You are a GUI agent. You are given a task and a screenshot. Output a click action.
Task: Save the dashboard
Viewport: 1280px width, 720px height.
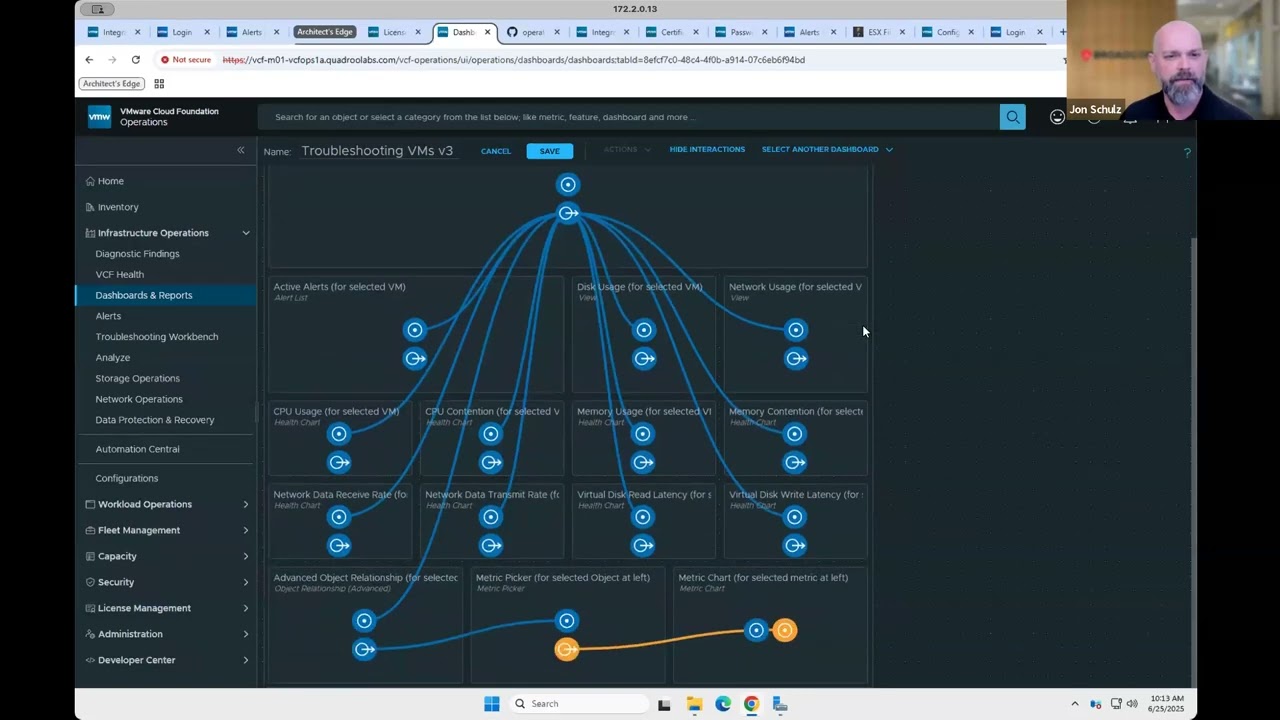click(550, 151)
